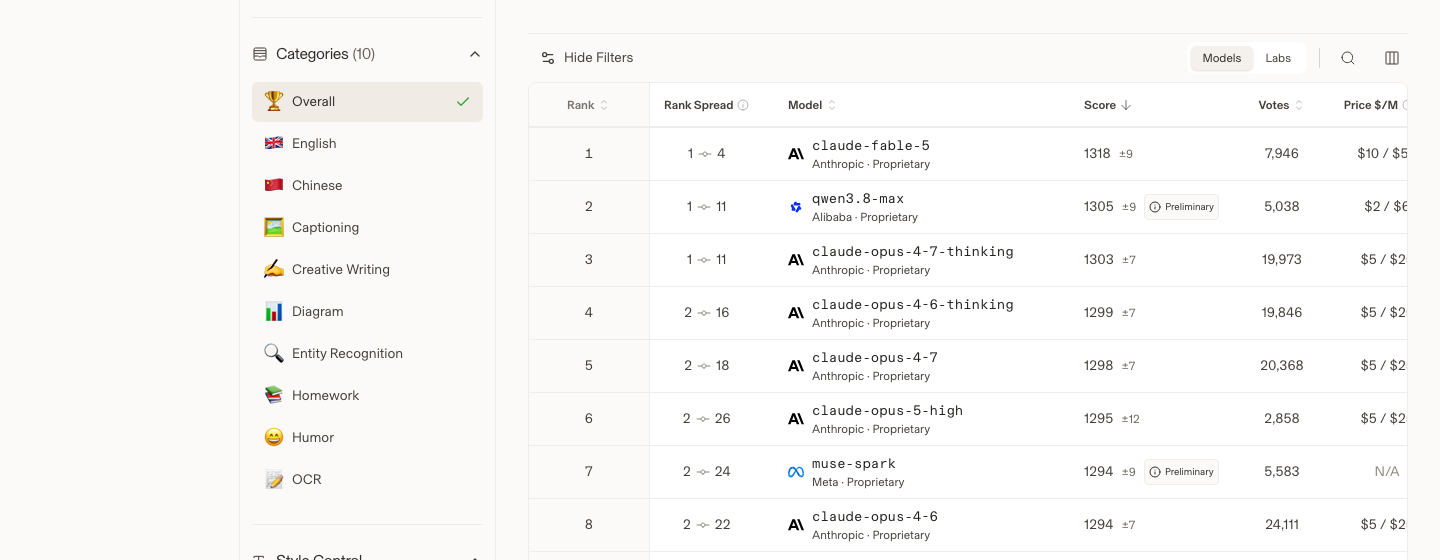Screen dimensions: 1440x560
Task: Sort by the Score column arrow
Action: click(1126, 105)
